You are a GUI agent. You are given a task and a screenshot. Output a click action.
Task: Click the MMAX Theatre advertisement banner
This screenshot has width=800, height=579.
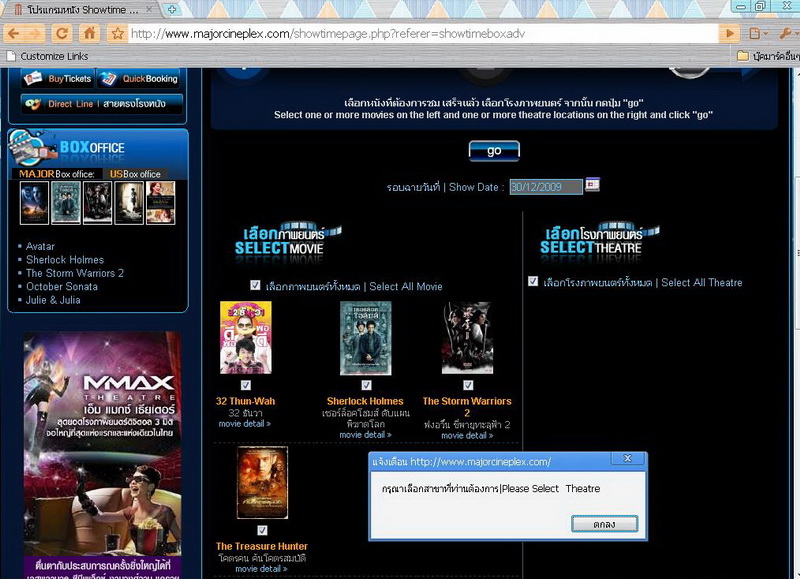102,455
